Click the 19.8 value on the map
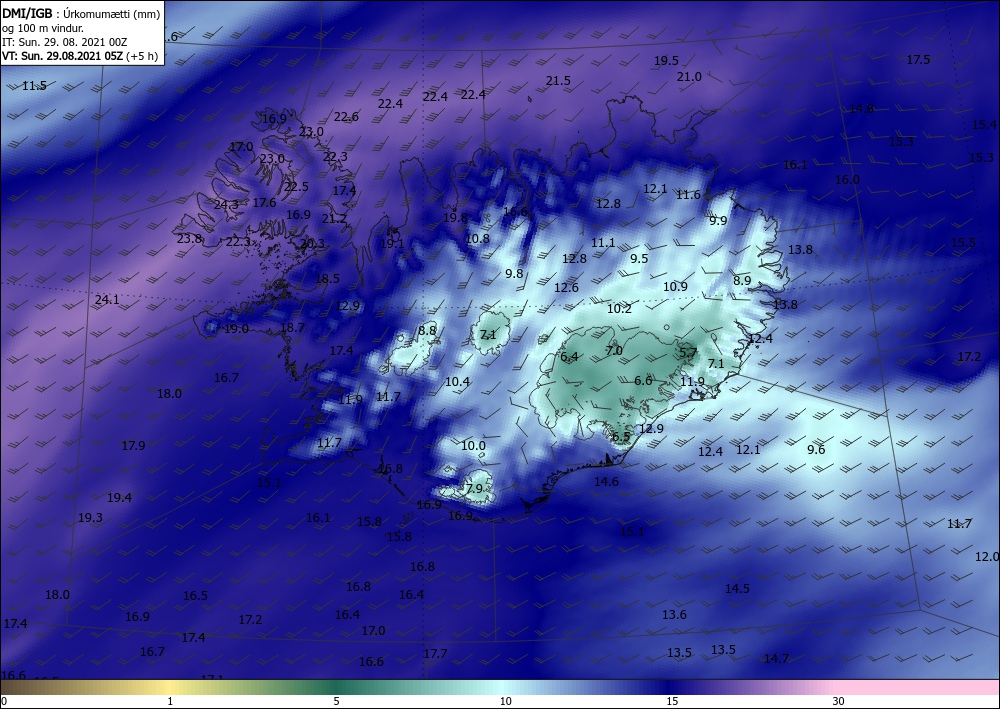The width and height of the screenshot is (1000, 709). [x=455, y=217]
